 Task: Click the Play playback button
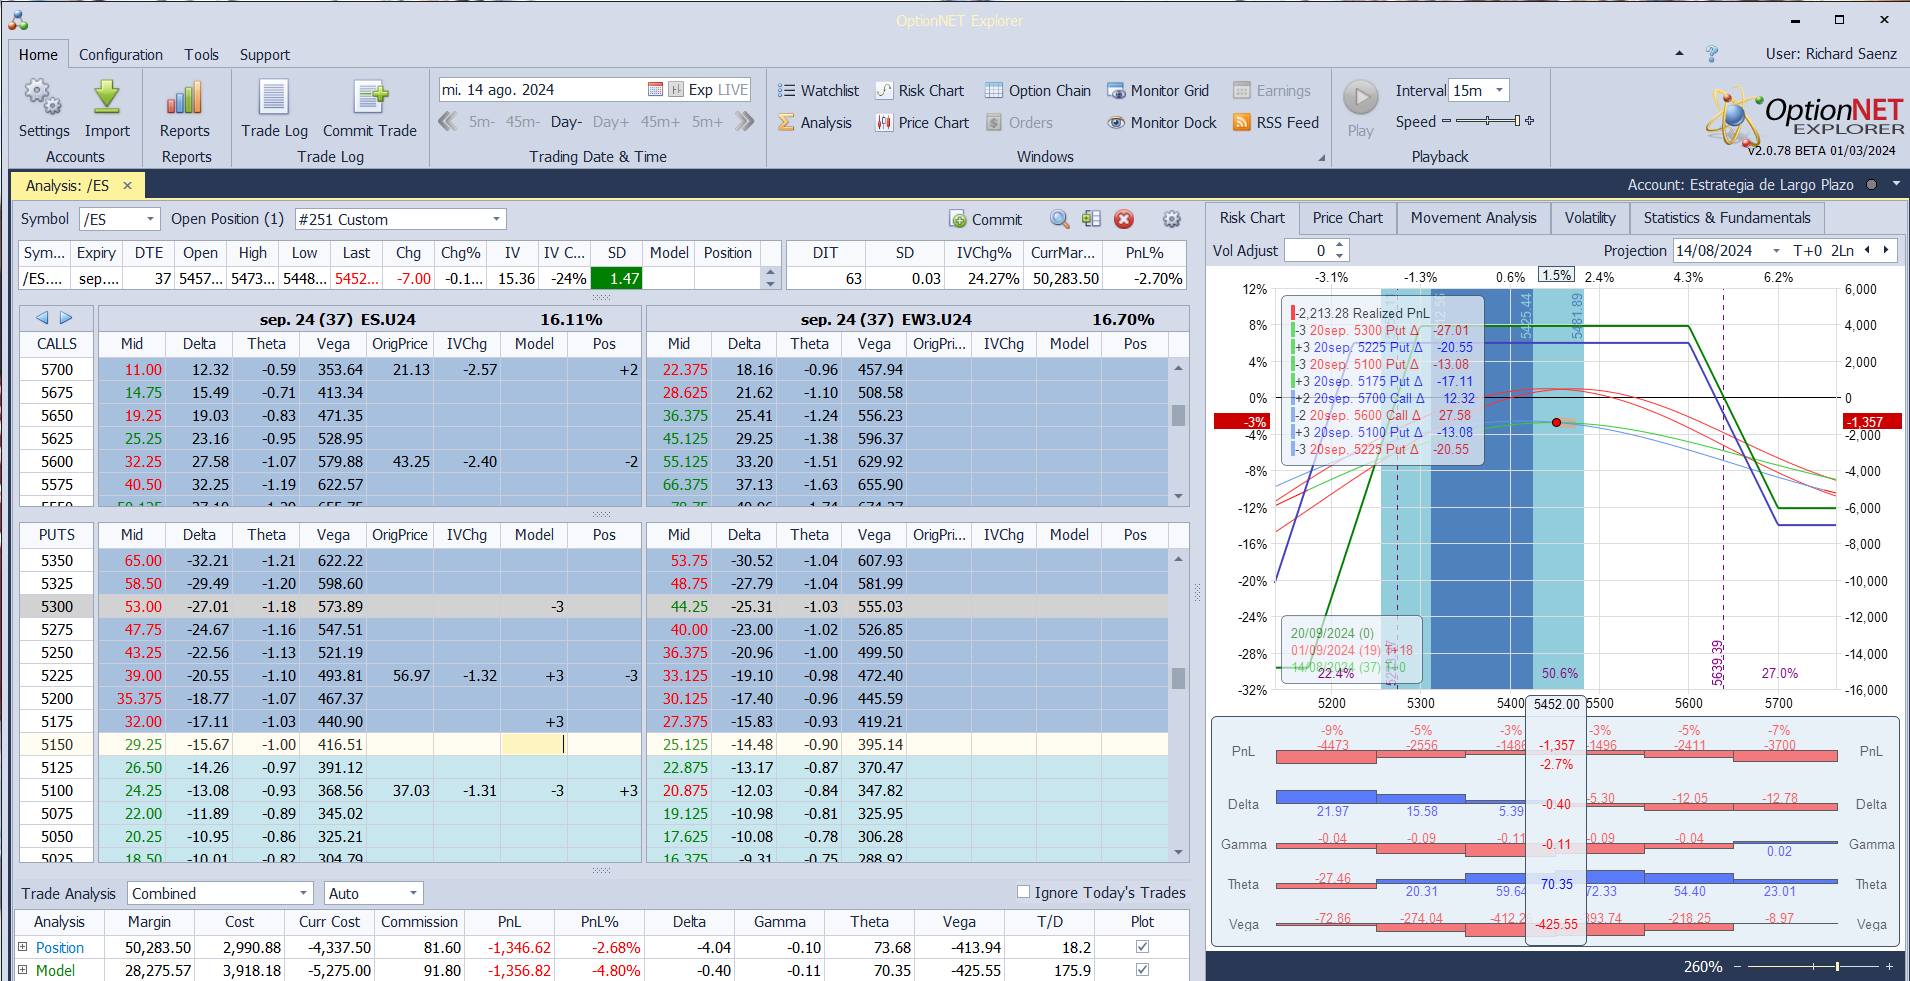1360,98
